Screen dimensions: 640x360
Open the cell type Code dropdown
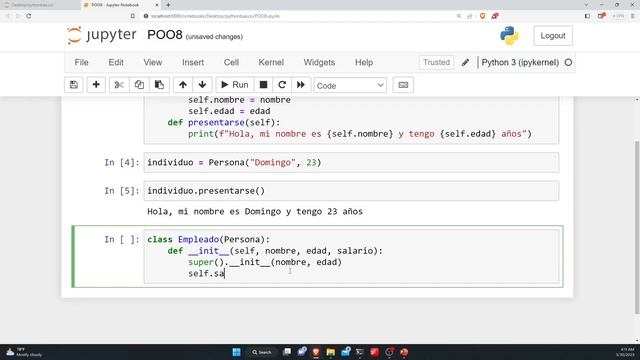(350, 85)
